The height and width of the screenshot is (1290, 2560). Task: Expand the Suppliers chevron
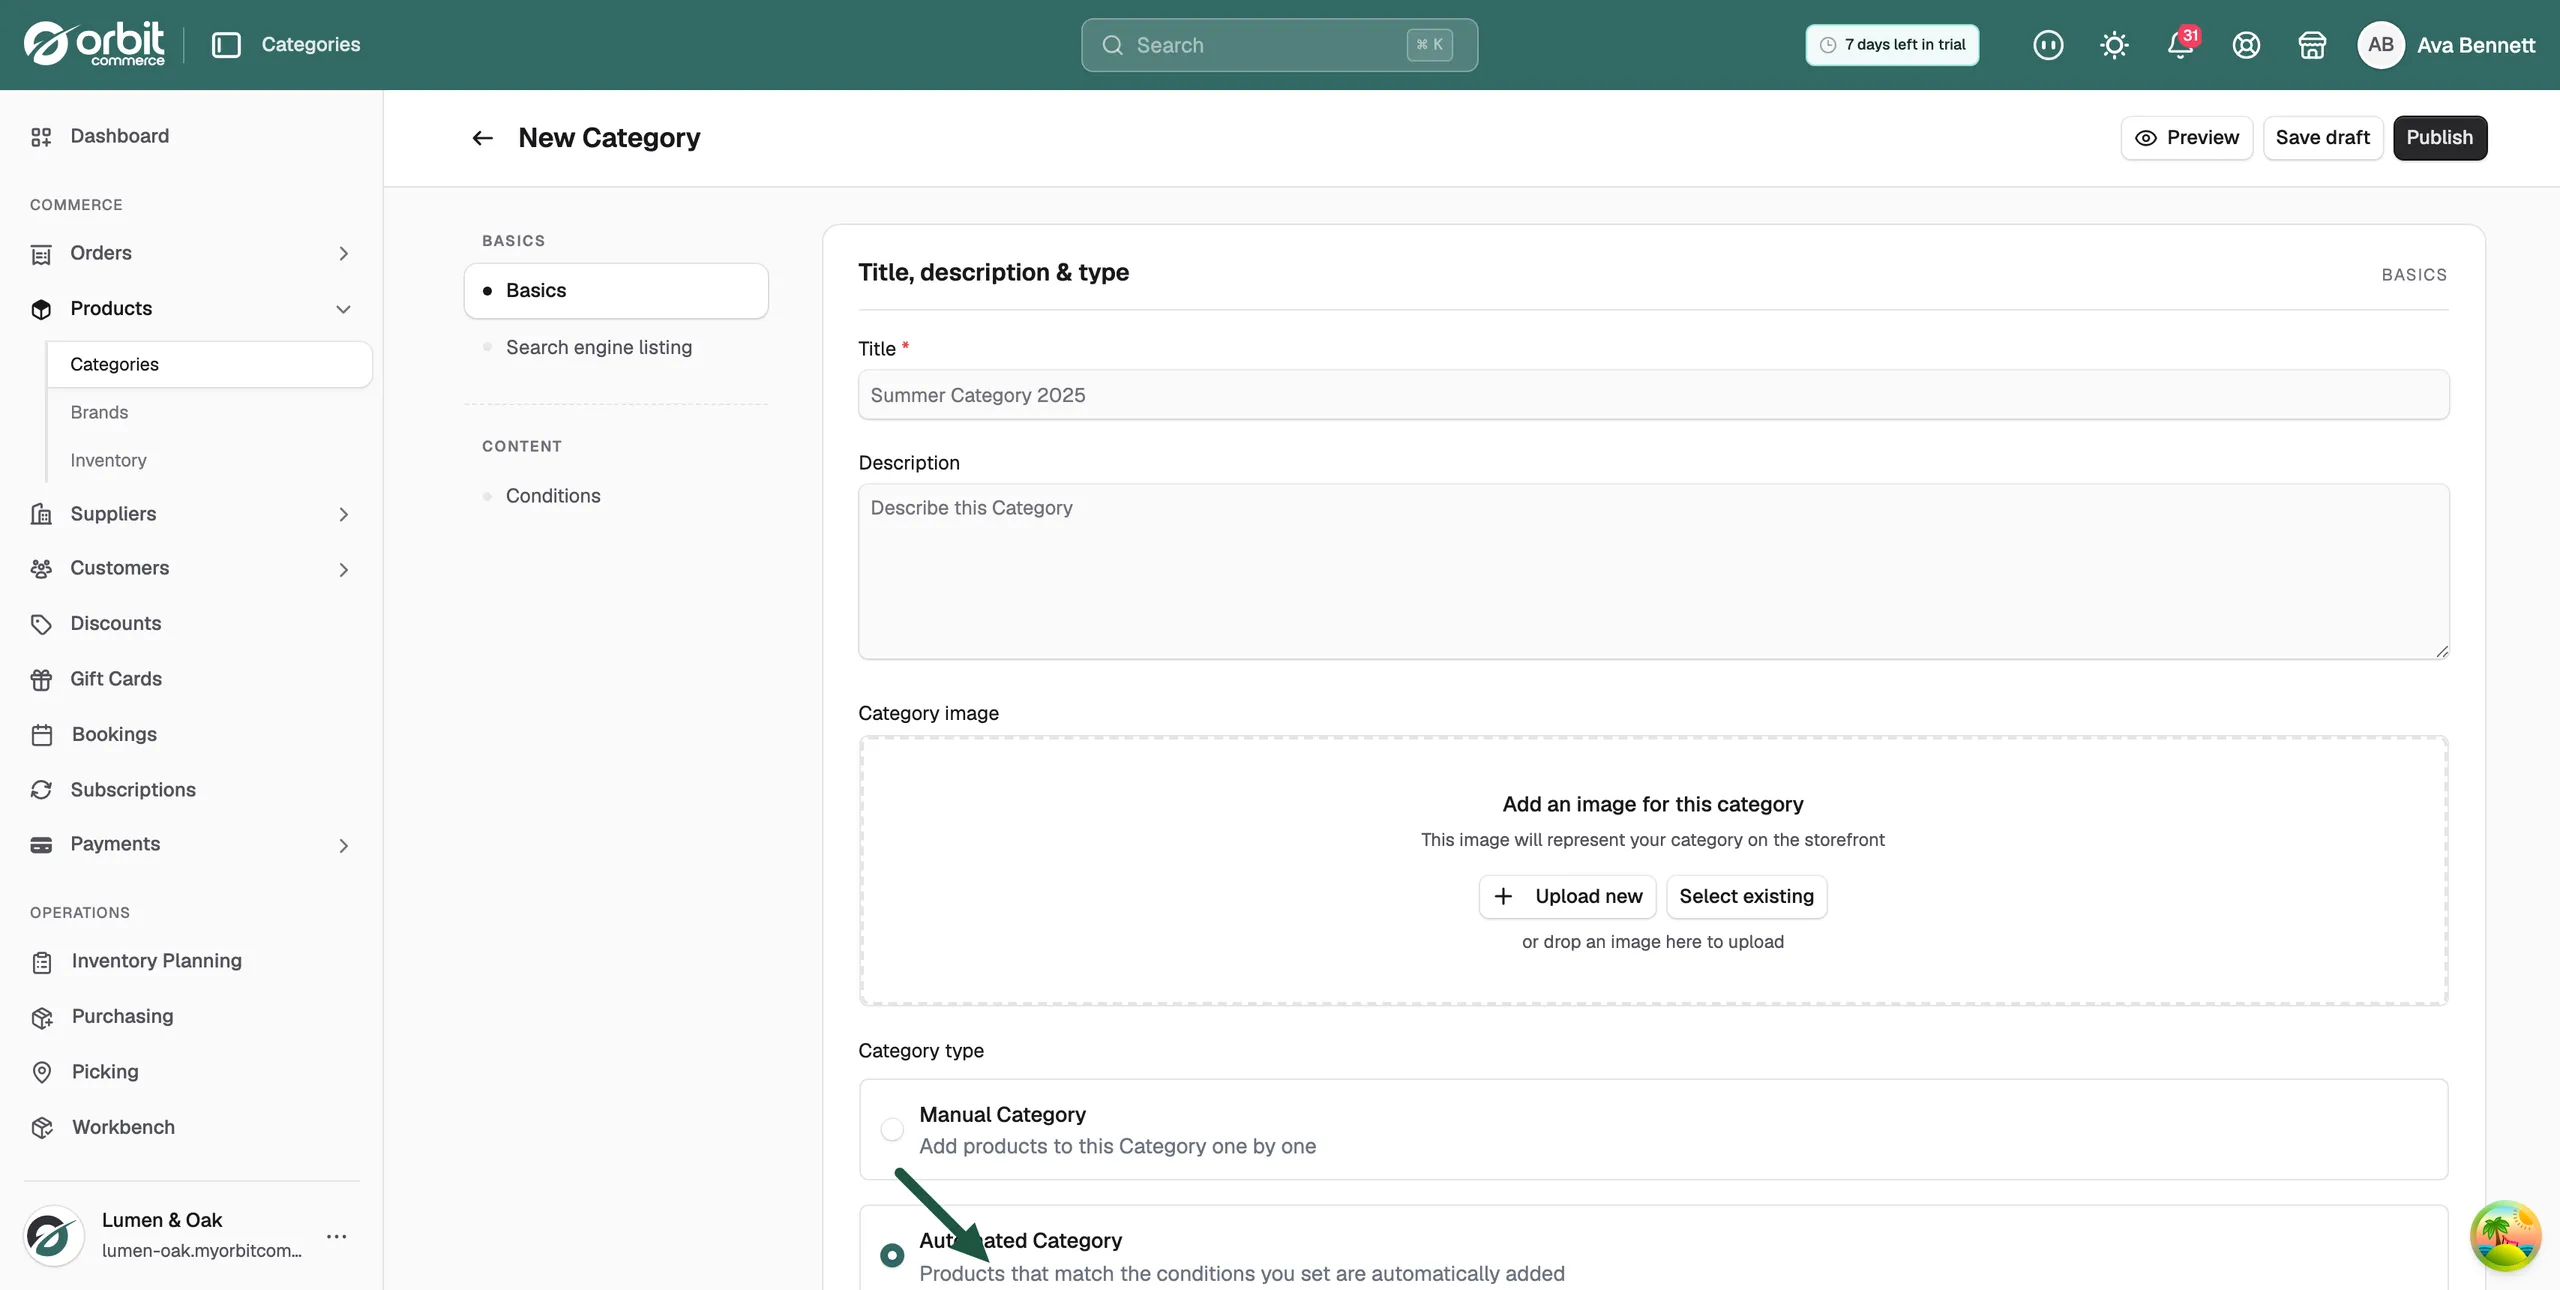click(343, 514)
